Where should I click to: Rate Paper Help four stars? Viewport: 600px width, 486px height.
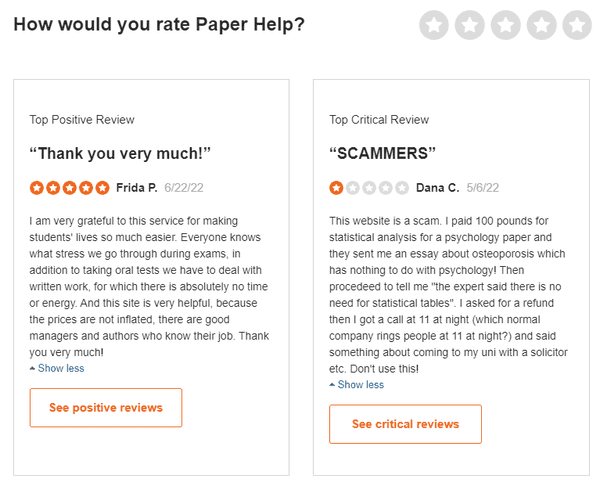coord(541,25)
